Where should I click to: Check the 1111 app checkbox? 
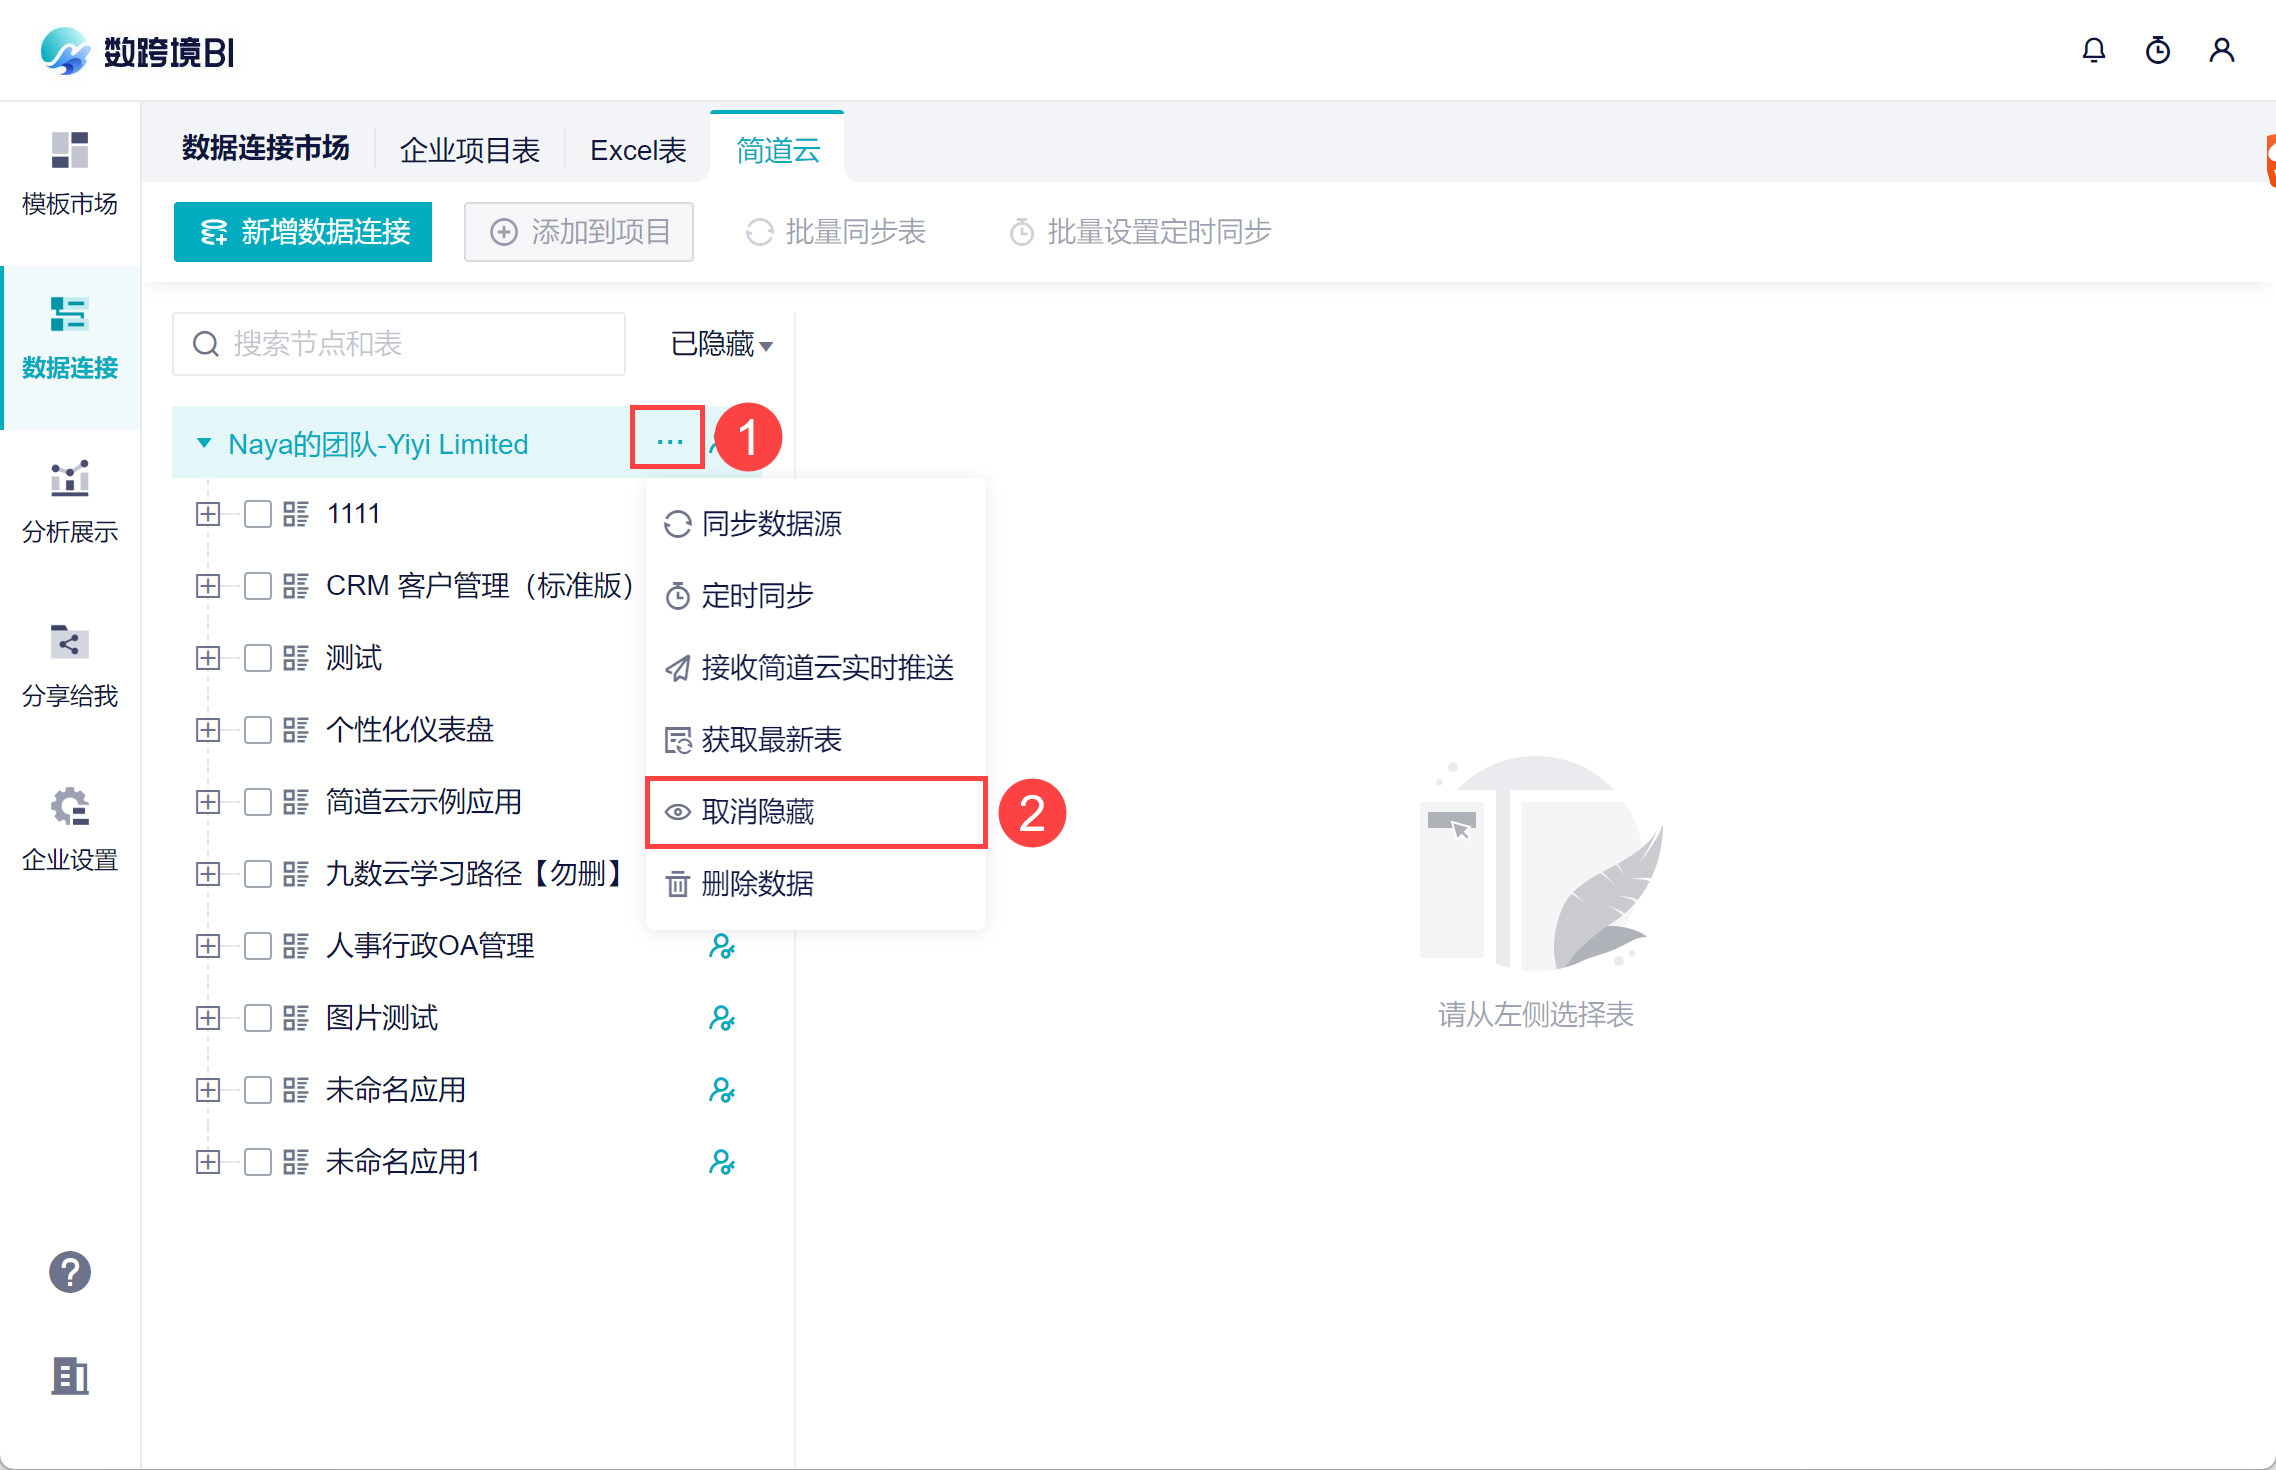coord(258,514)
